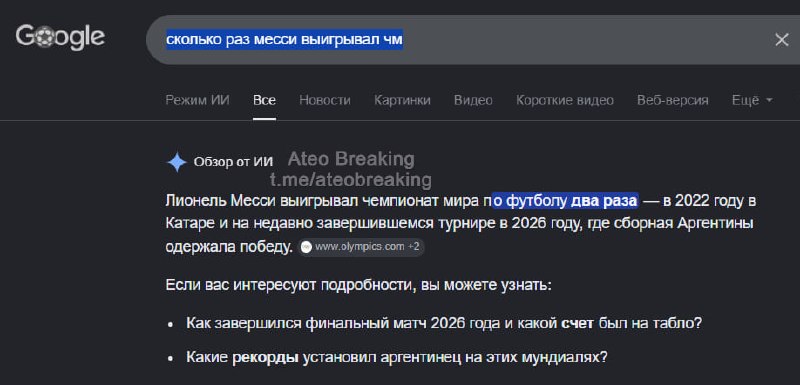Open the www.olympics.com source chip
This screenshot has height=385, width=800.
coord(361,247)
